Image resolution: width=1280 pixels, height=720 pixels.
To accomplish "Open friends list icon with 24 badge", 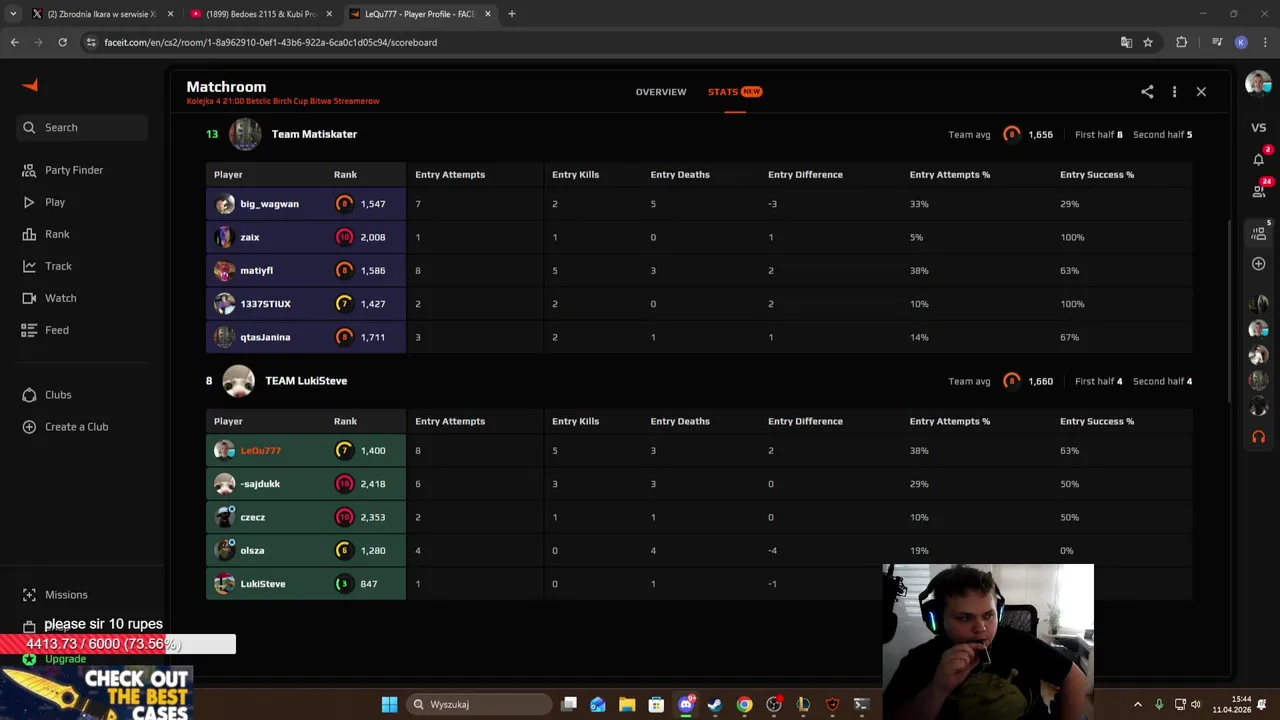I will click(1258, 190).
